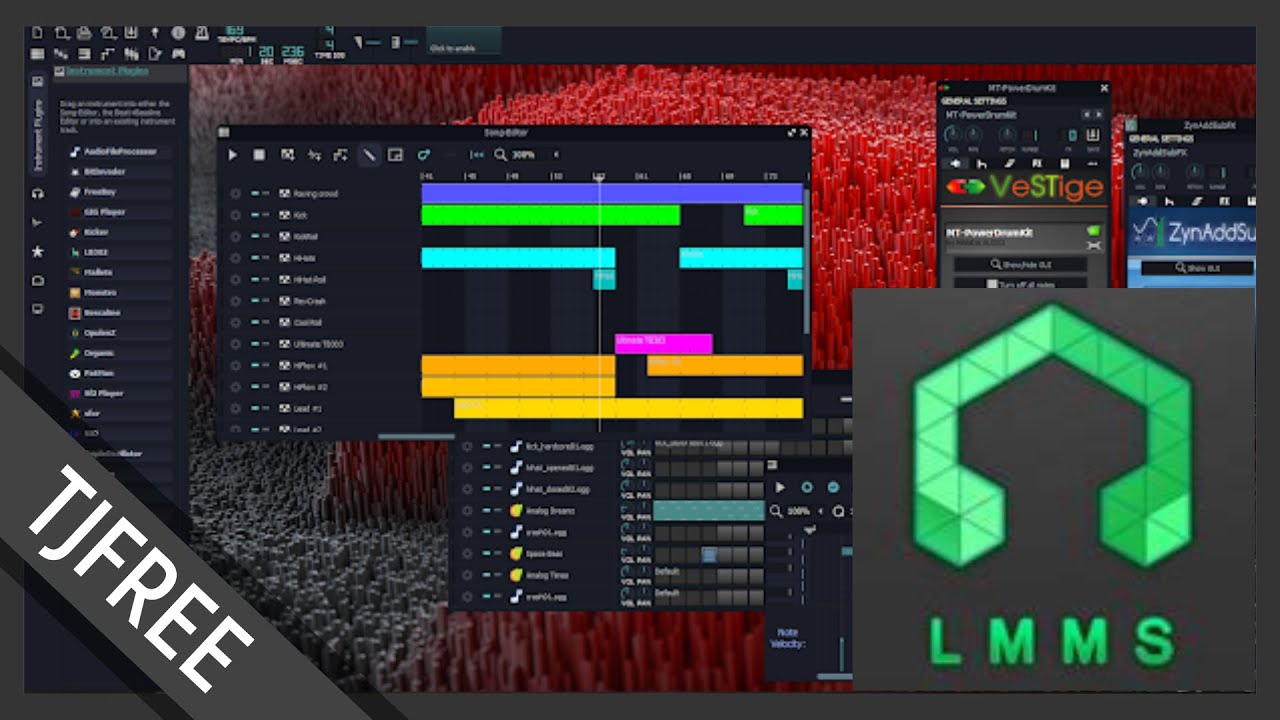Select edit mode in Song Editor toolbar
The height and width of the screenshot is (720, 1280).
(x=396, y=155)
